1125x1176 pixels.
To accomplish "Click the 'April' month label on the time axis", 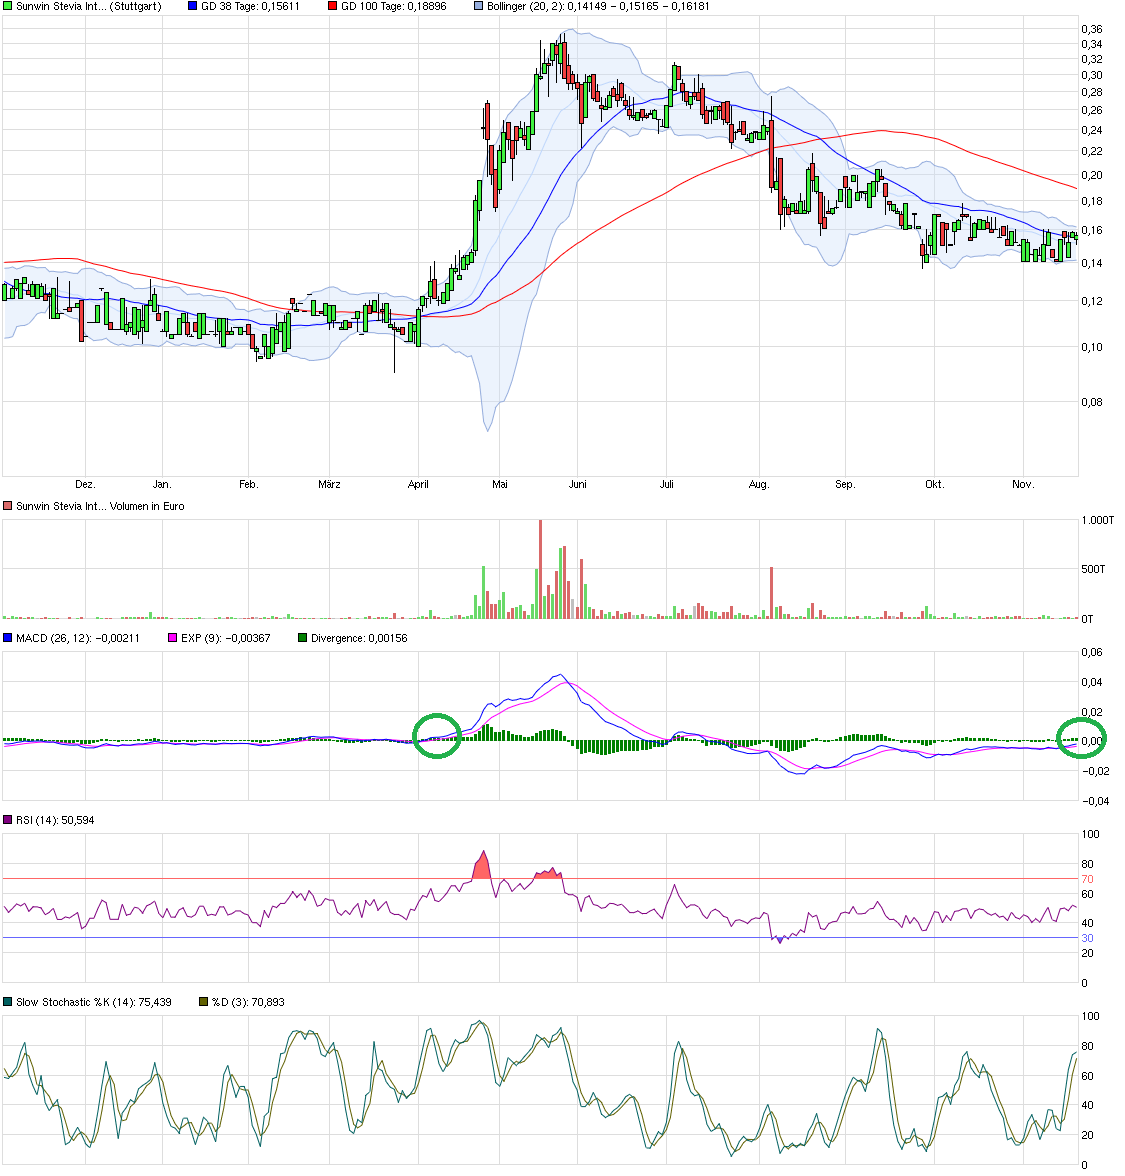I will click(418, 484).
